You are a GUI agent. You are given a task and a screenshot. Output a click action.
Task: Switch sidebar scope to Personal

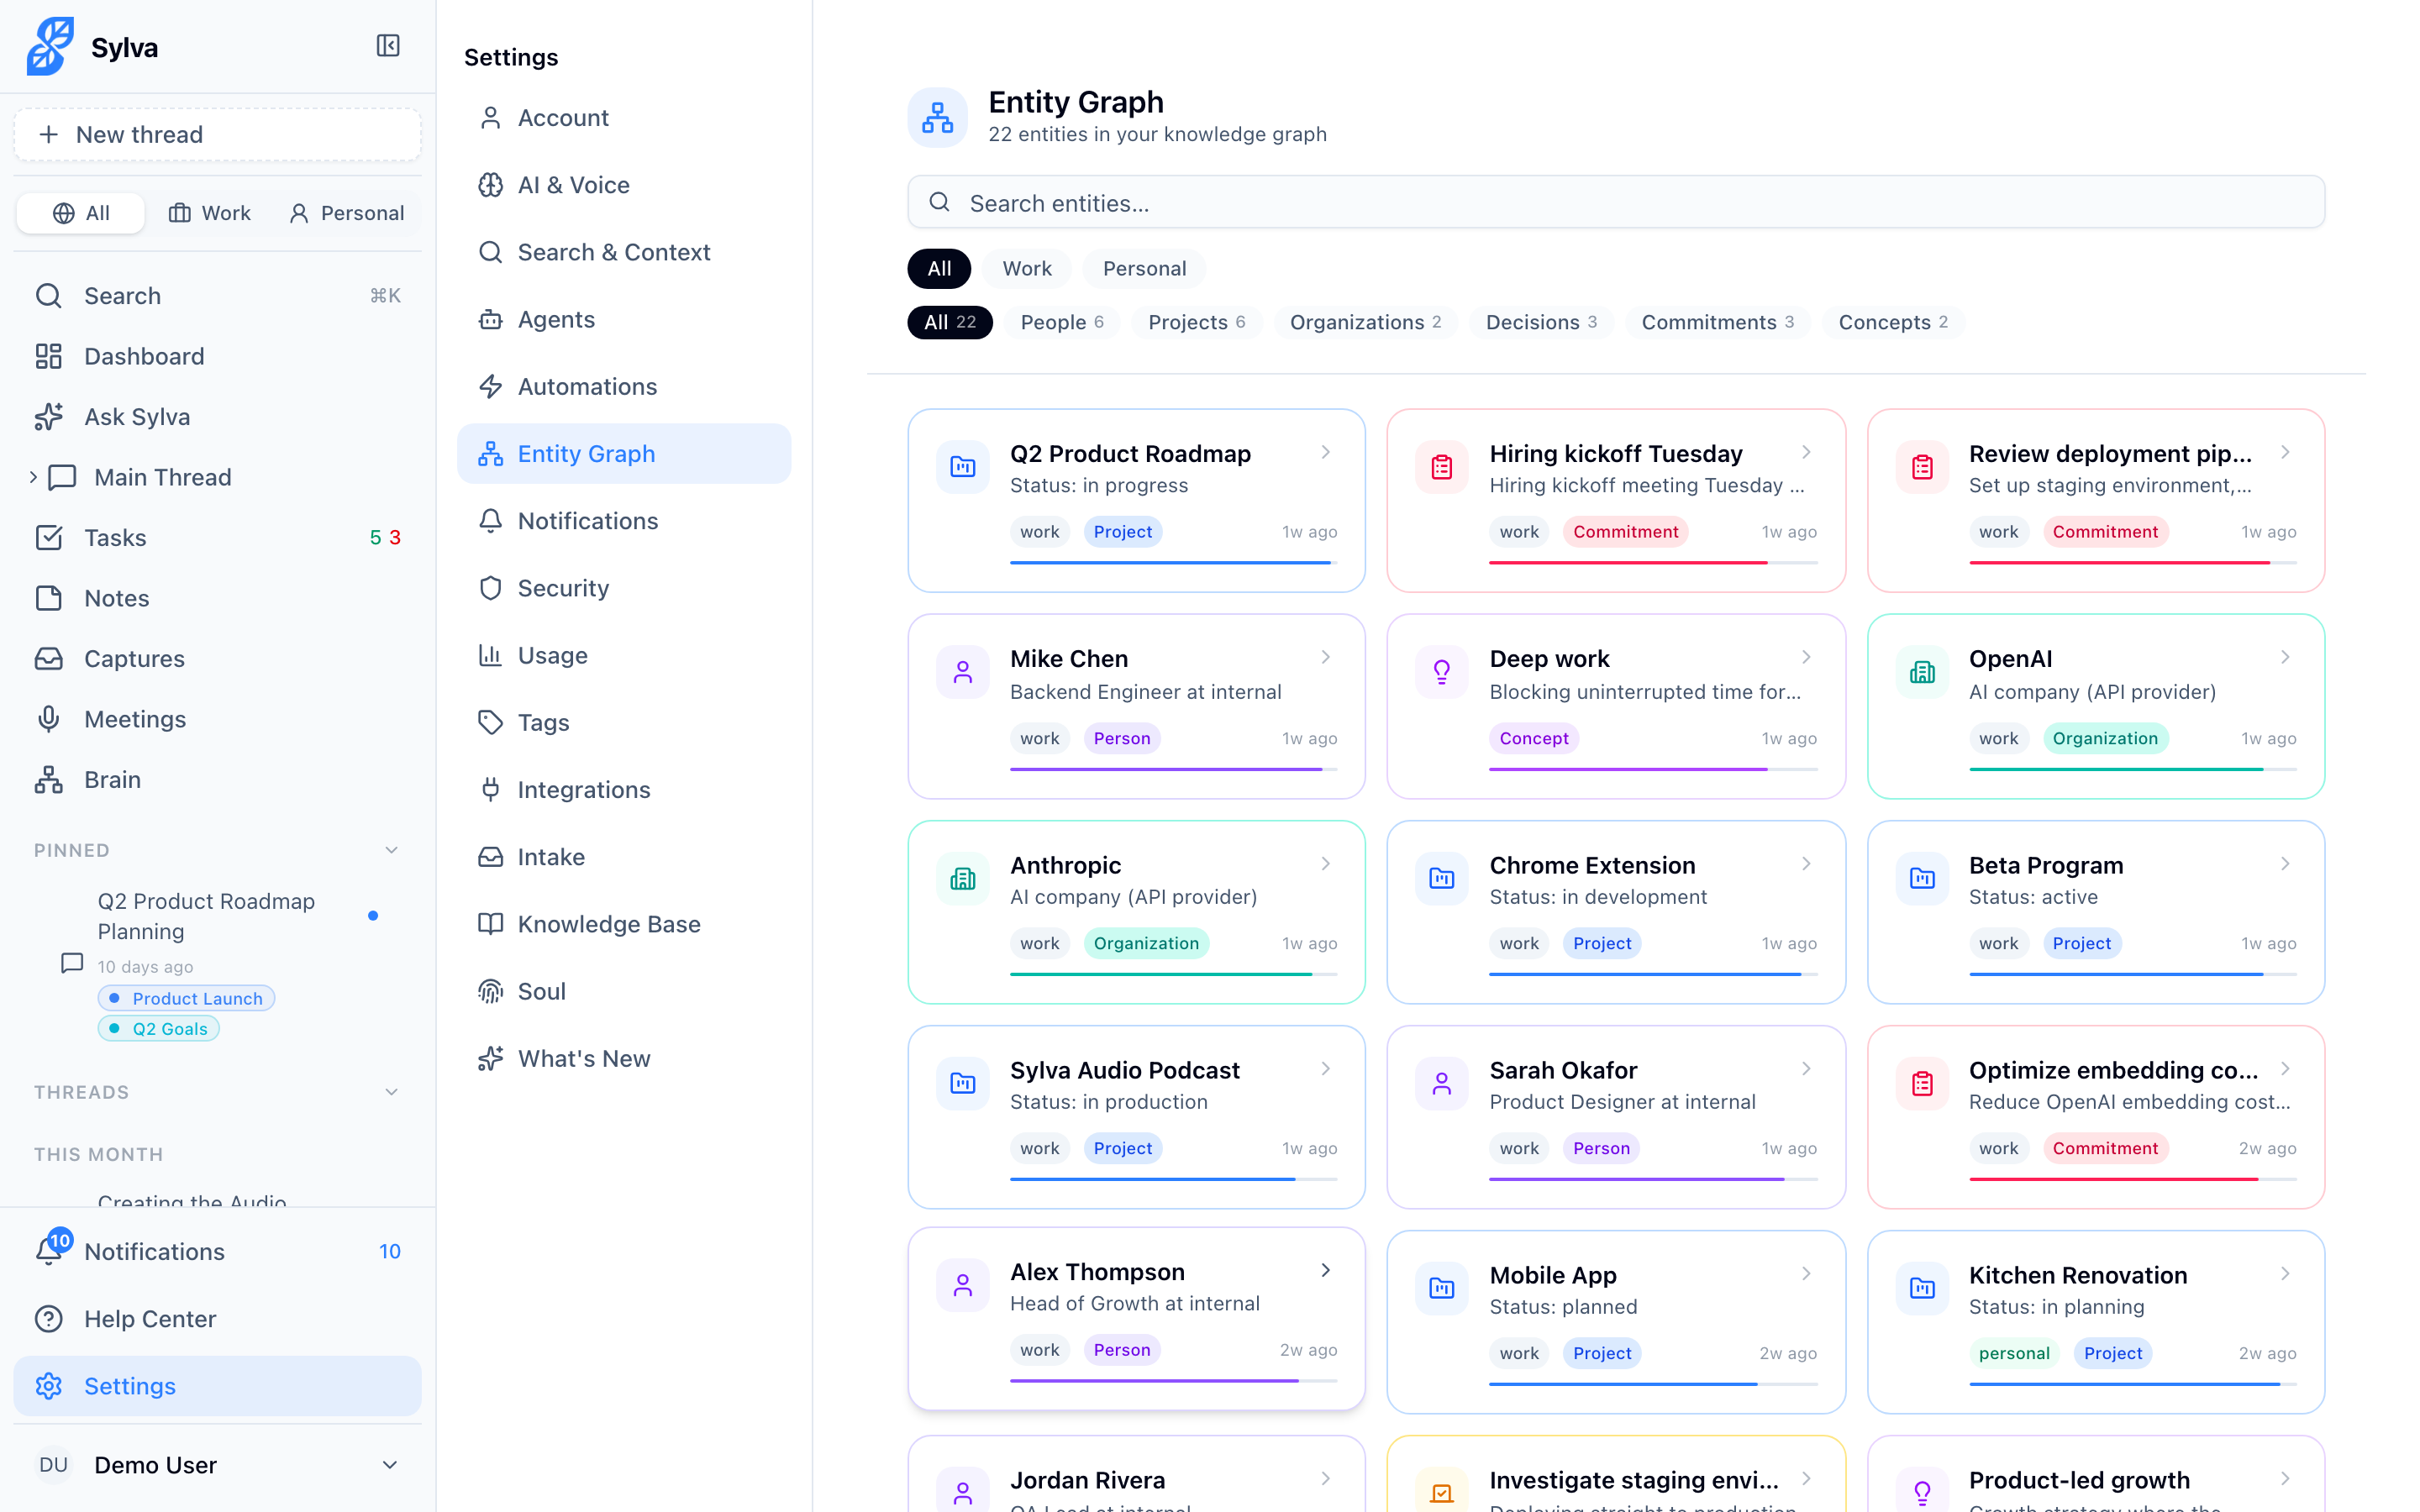(x=346, y=213)
